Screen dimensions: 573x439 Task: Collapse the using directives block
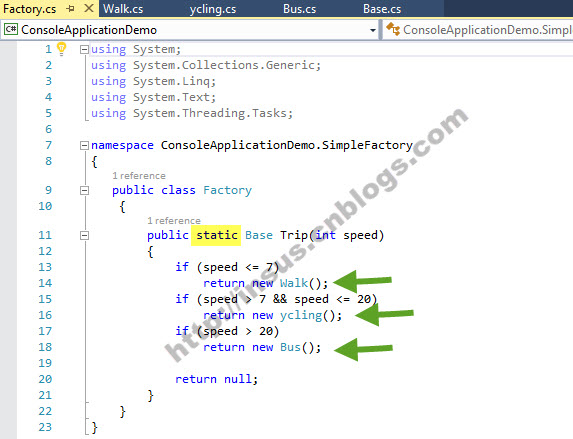coord(84,49)
